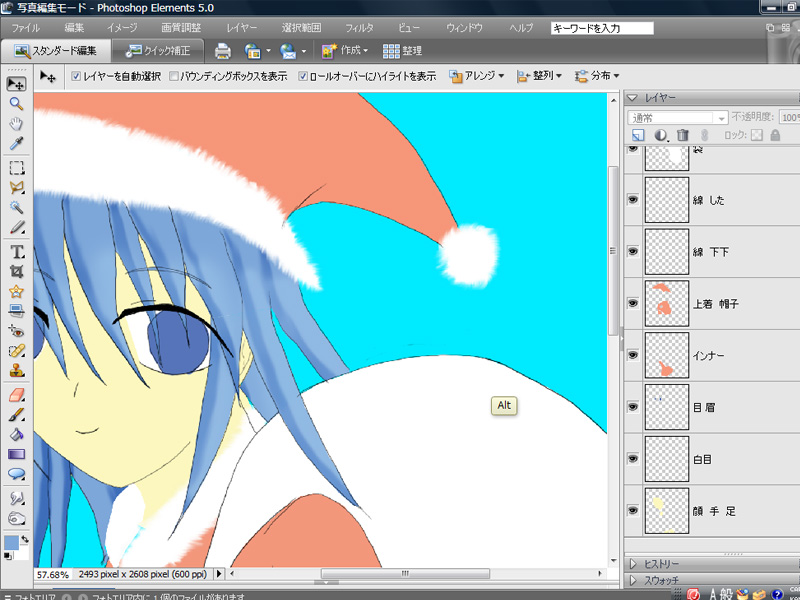
Task: Switch to 'スタンダード編集' tab
Action: (55, 51)
